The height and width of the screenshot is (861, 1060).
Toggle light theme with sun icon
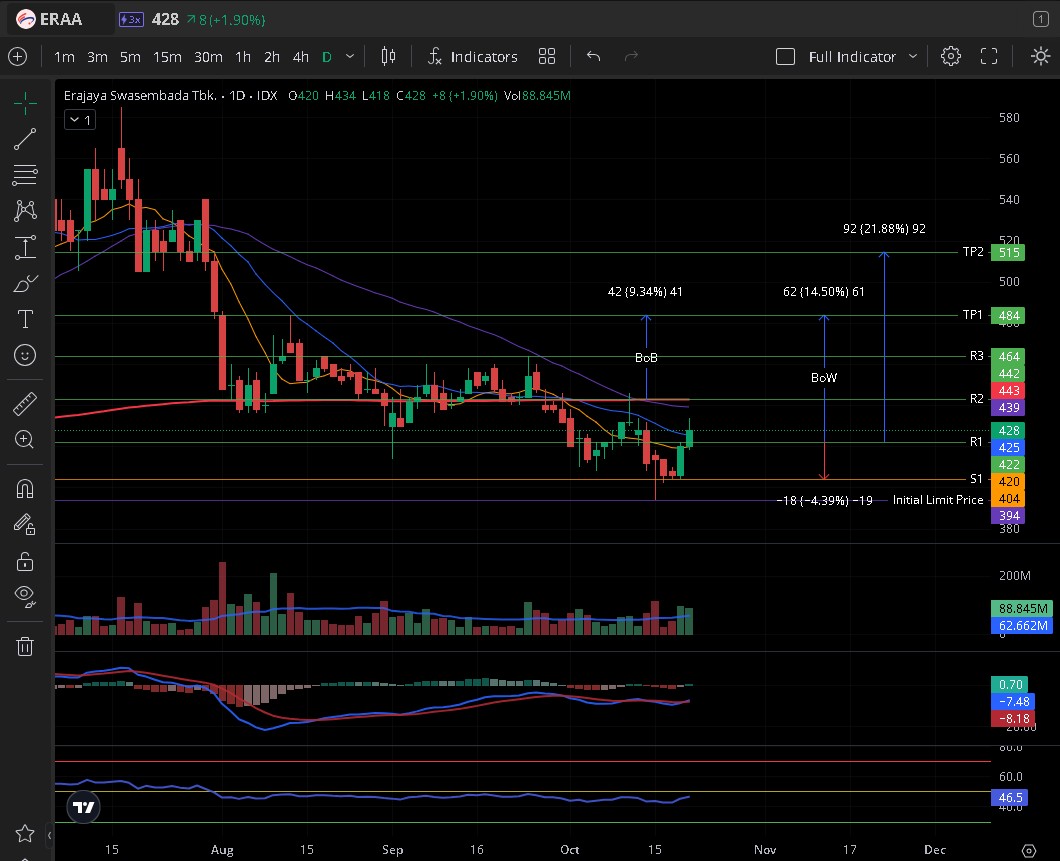[x=1040, y=56]
